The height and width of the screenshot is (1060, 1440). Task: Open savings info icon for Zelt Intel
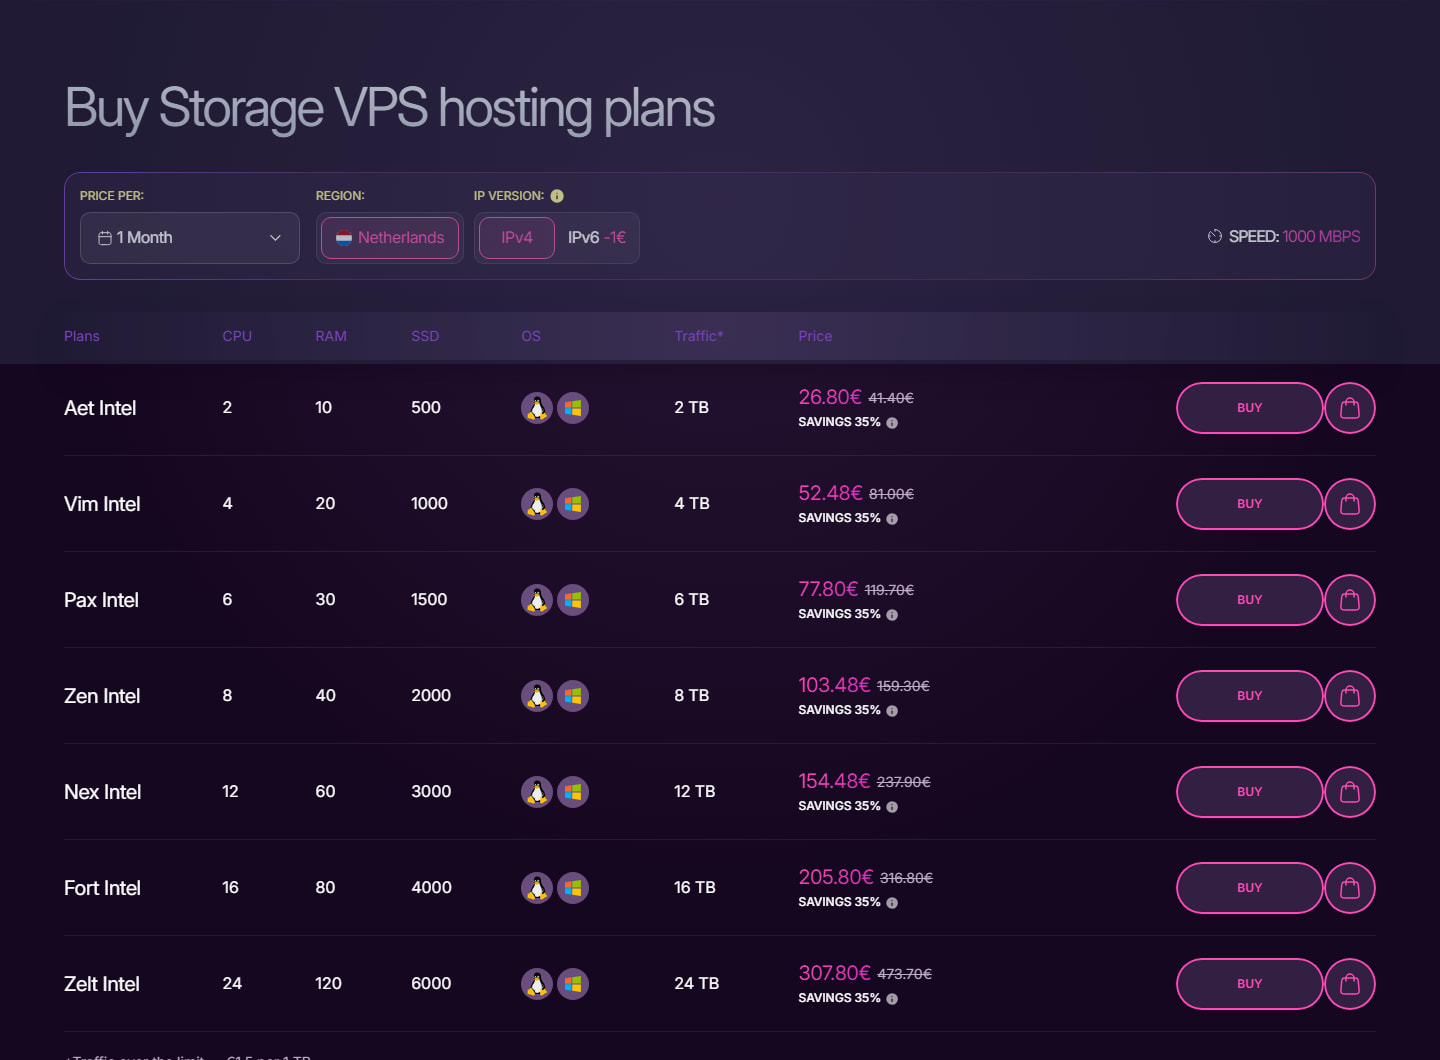click(892, 999)
